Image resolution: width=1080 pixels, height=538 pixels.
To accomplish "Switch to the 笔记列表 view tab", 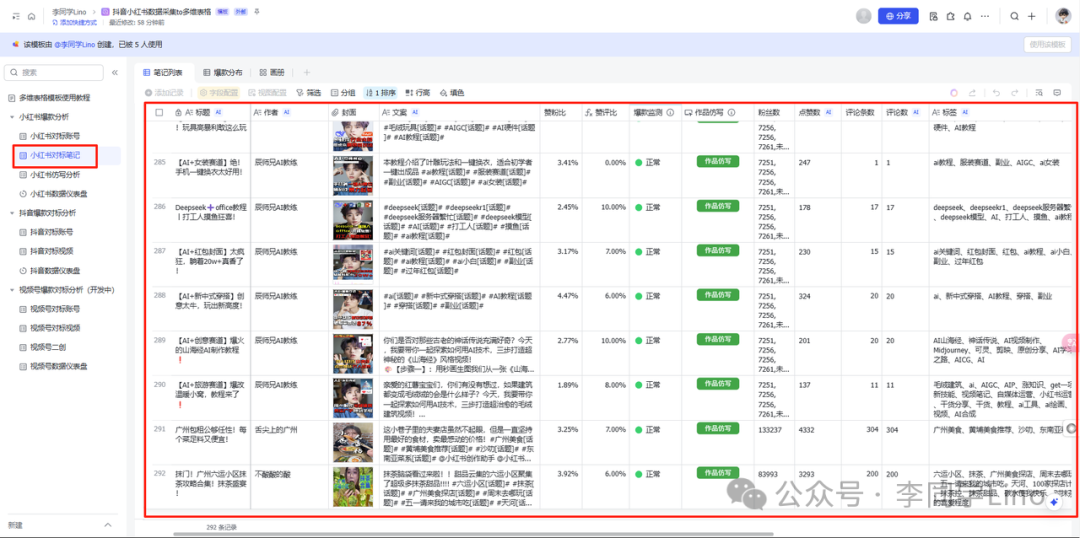I will click(x=163, y=72).
